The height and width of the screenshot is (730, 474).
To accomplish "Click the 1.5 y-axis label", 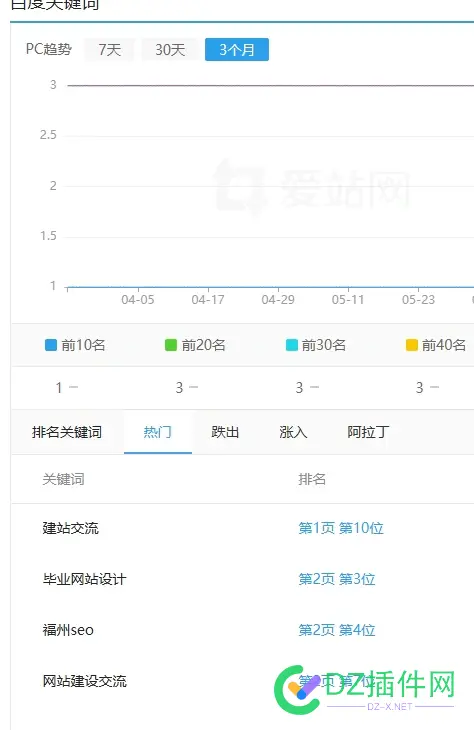I will (48, 236).
